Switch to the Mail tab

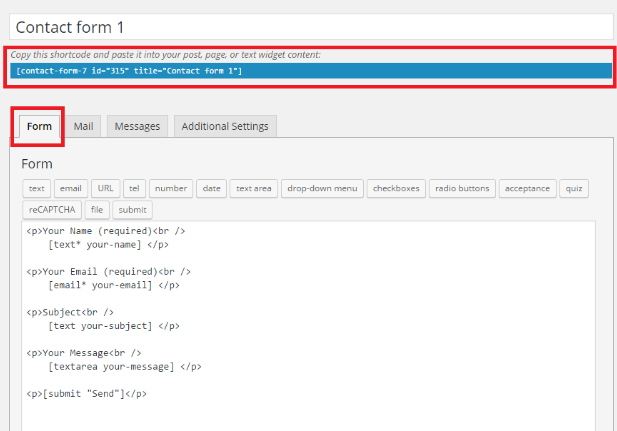pos(83,126)
